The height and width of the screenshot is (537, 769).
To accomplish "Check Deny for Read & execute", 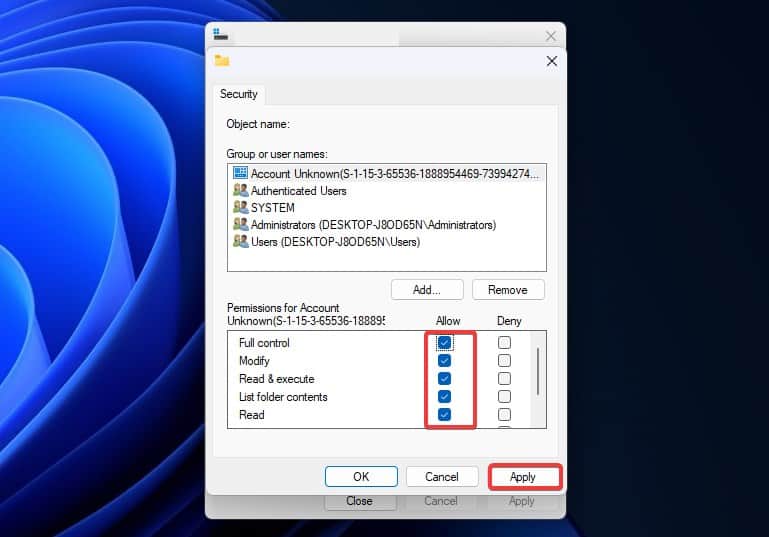I will coord(504,379).
